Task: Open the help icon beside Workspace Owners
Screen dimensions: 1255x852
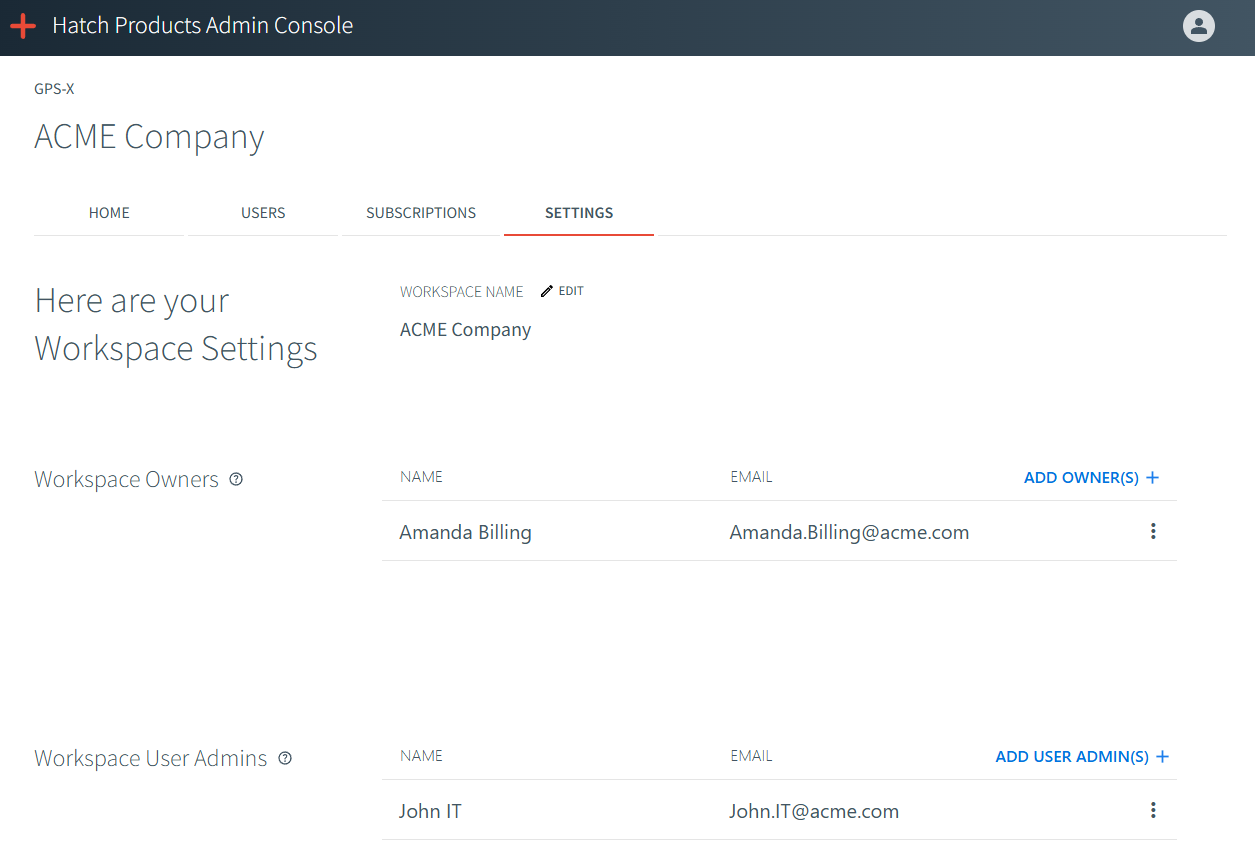Action: click(235, 479)
